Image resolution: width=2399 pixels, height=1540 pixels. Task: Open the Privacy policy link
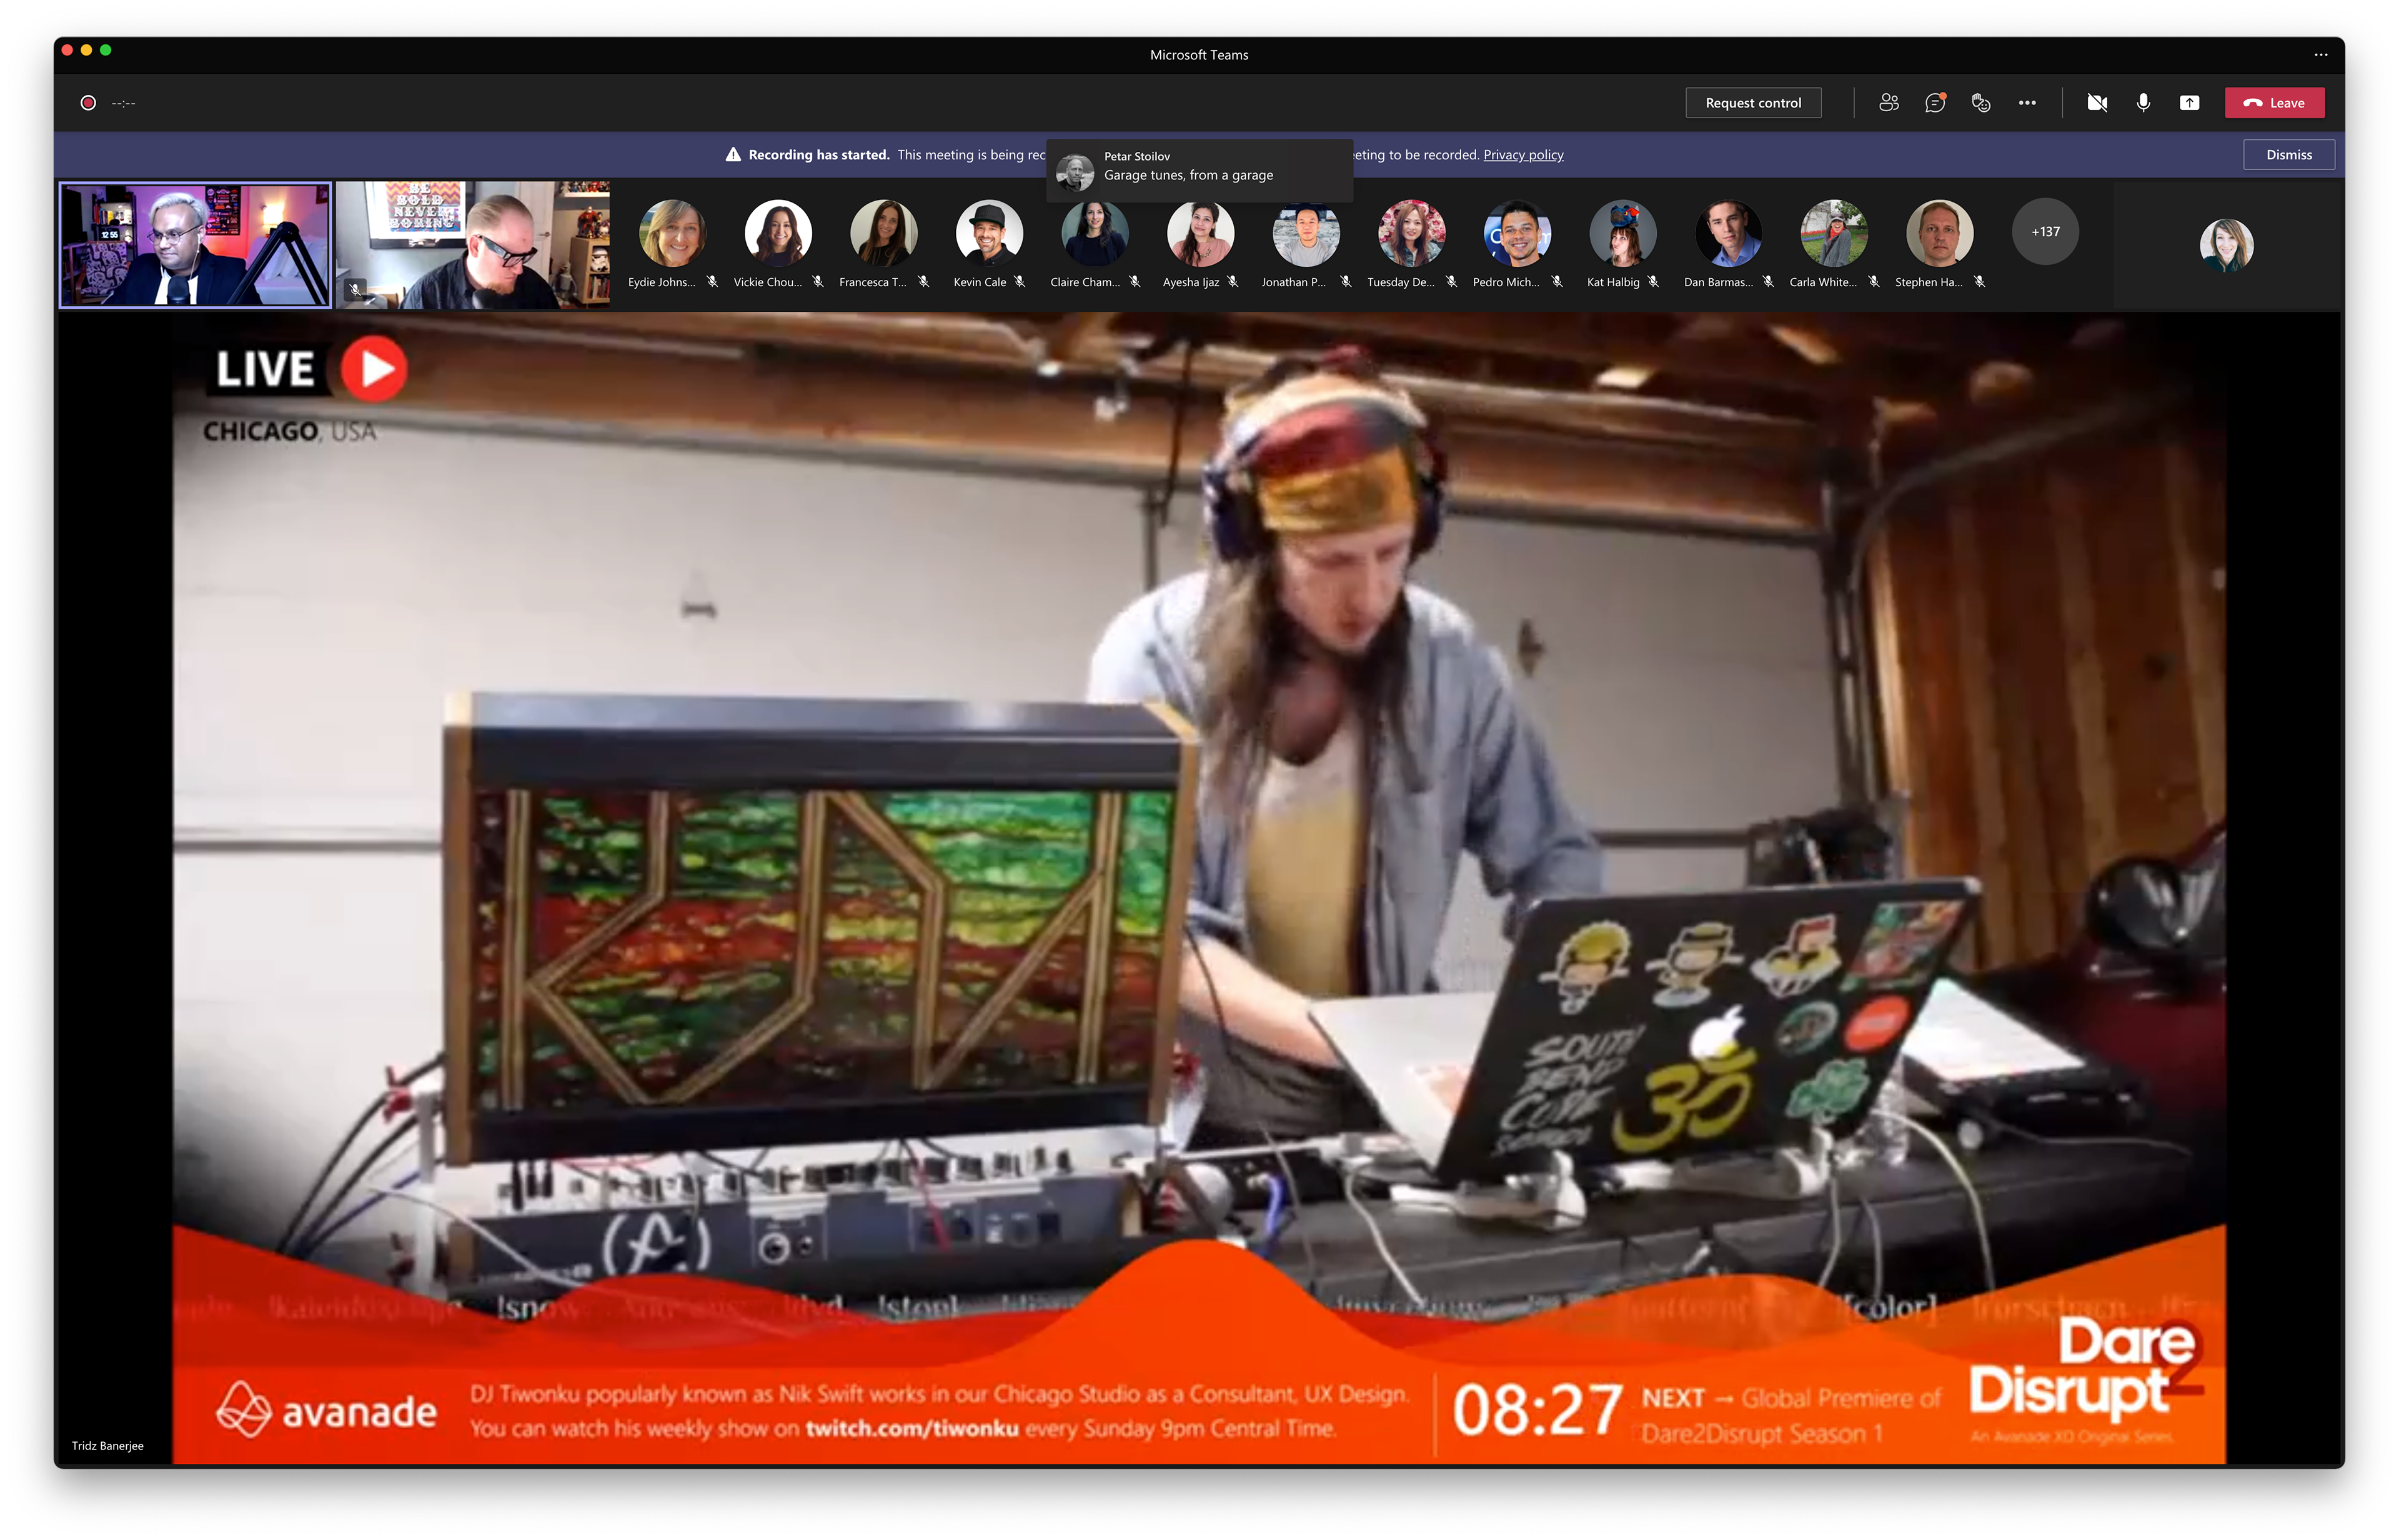[1523, 155]
